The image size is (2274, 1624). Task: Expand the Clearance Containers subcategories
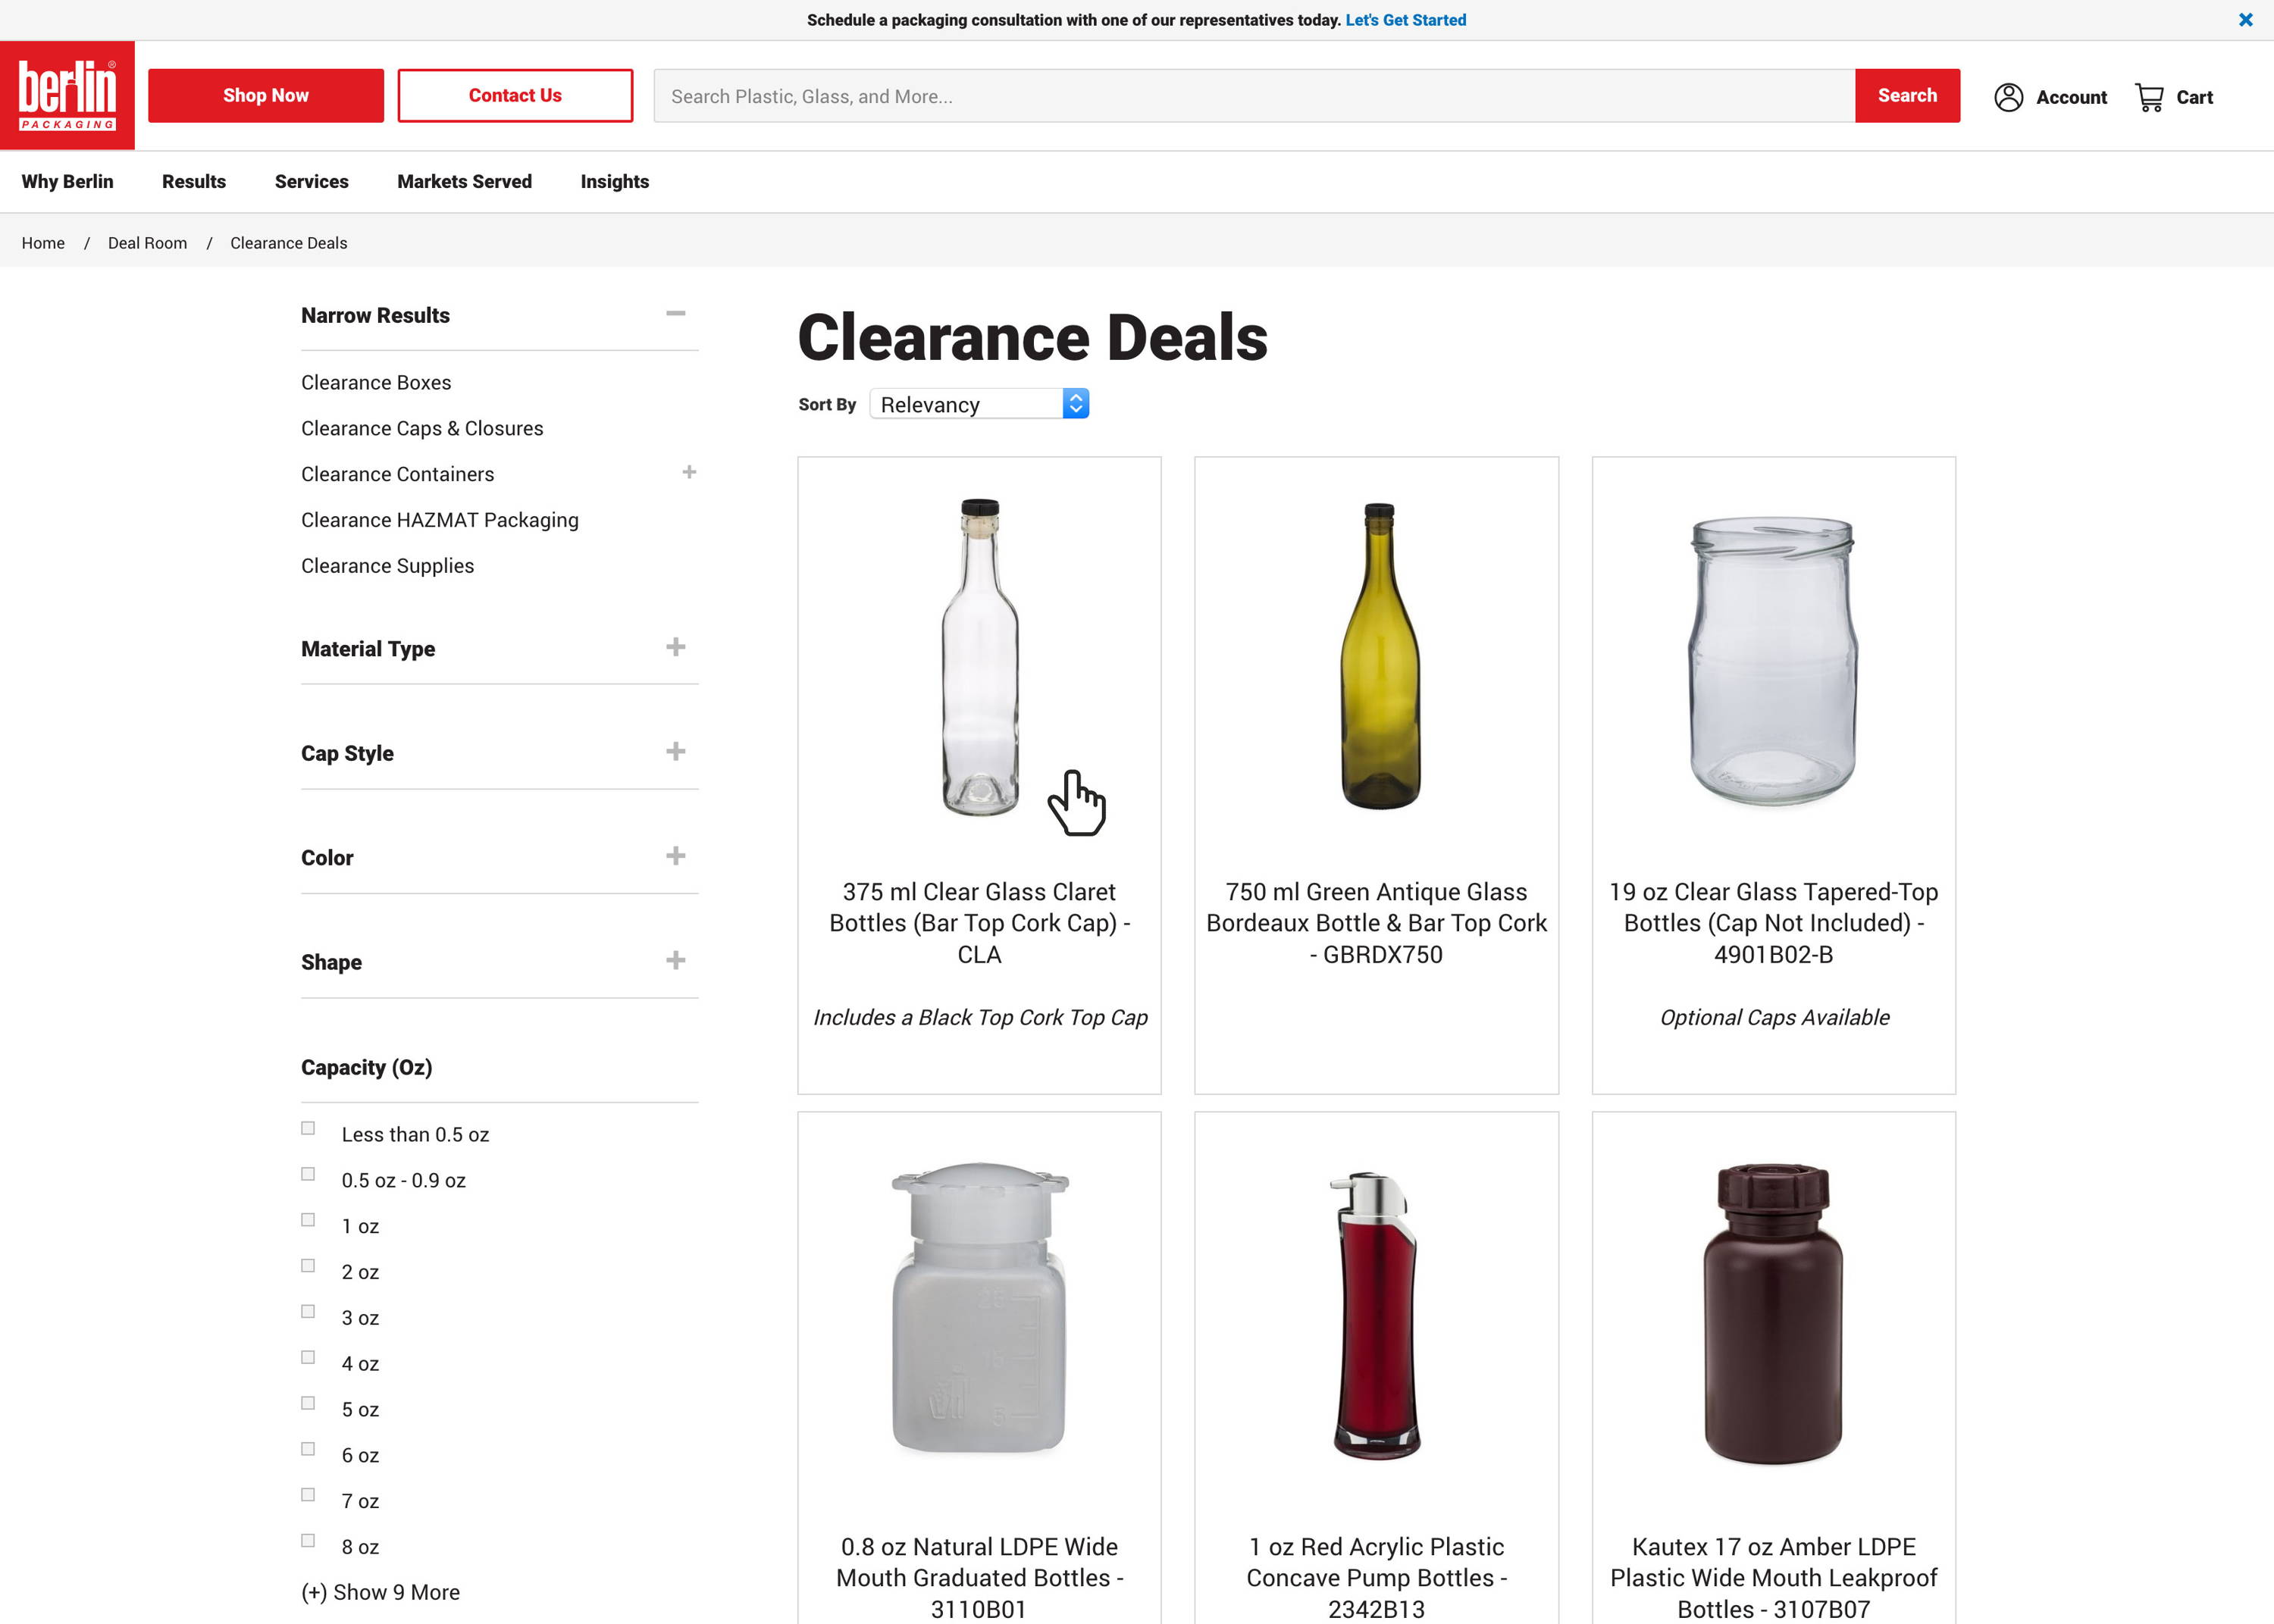coord(689,472)
